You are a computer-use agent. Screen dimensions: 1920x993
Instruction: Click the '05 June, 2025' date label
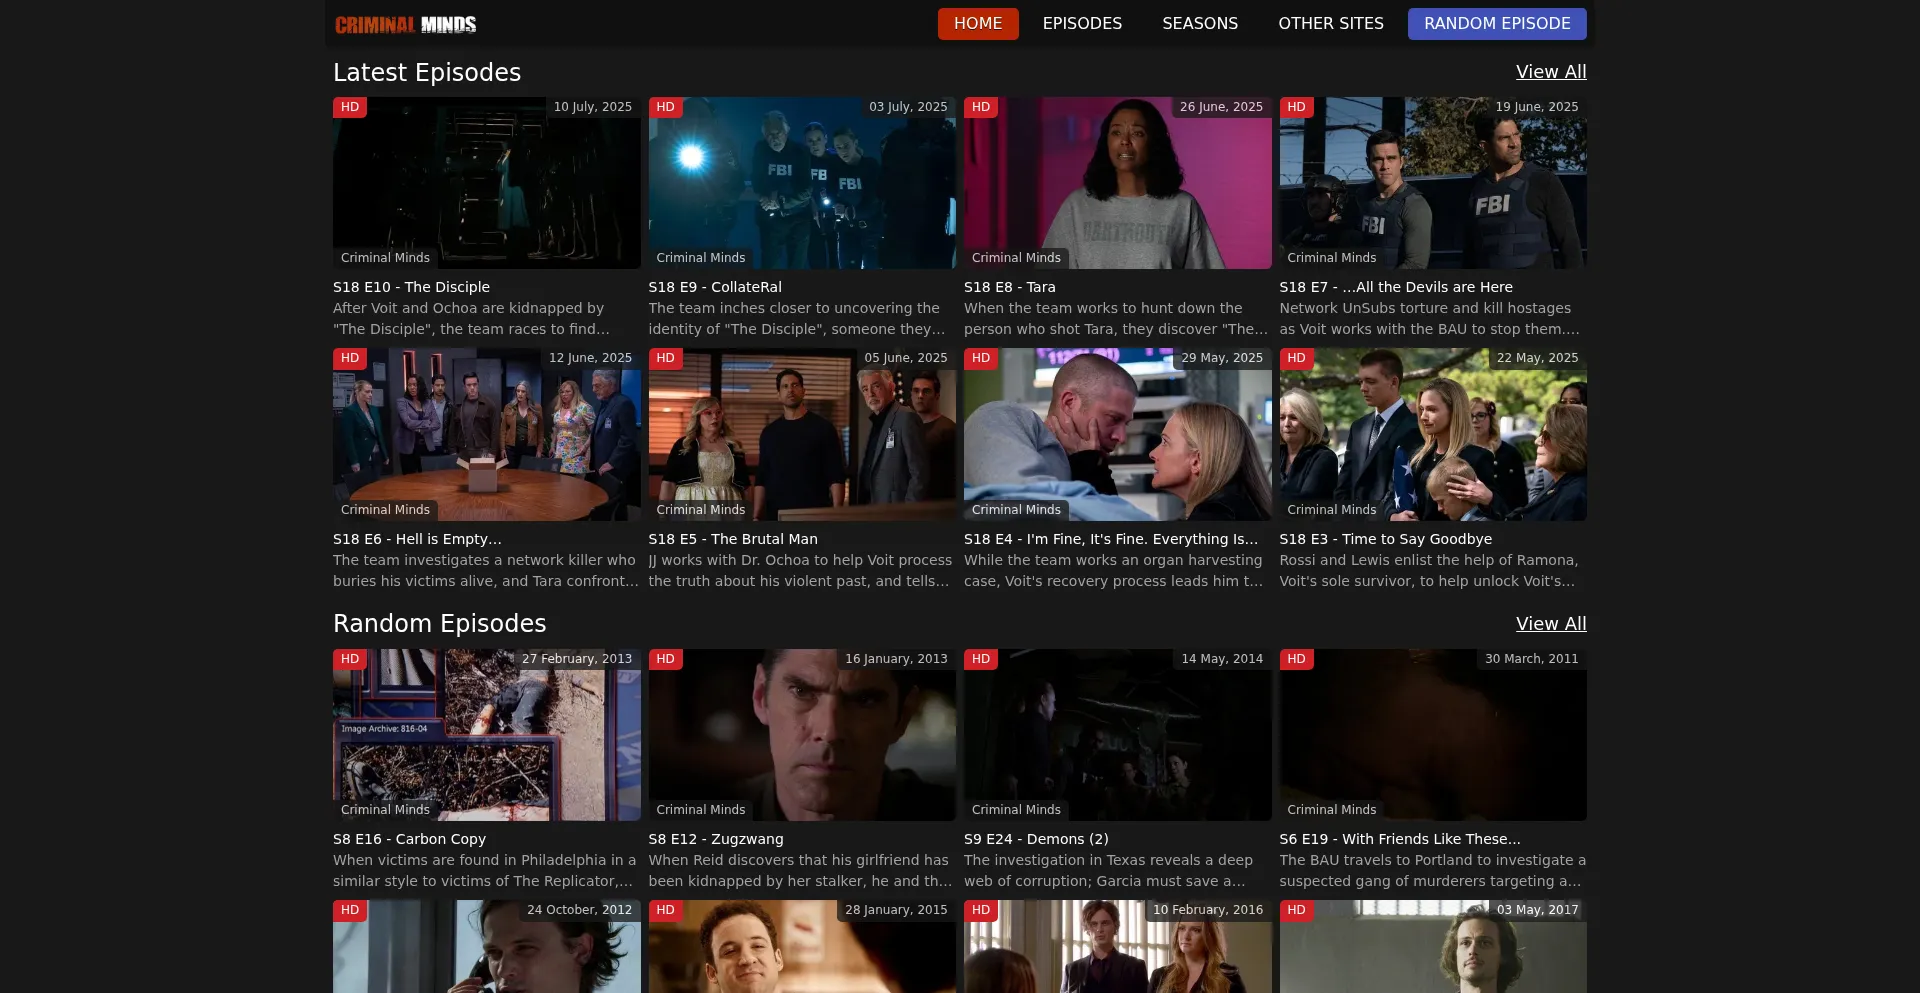906,358
